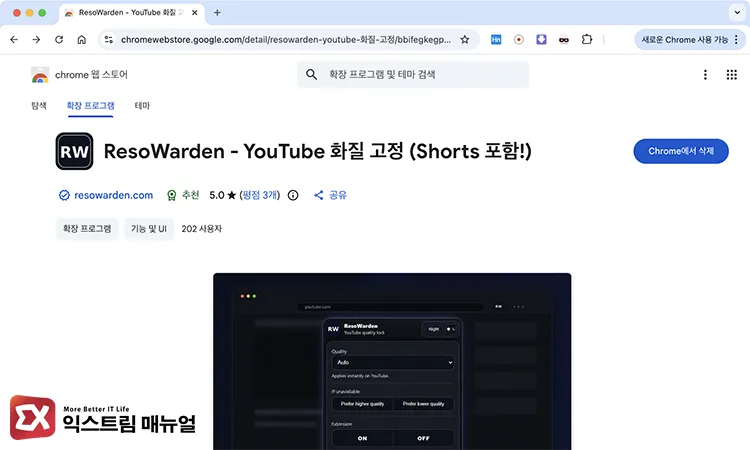View site information in the address bar

coord(109,40)
